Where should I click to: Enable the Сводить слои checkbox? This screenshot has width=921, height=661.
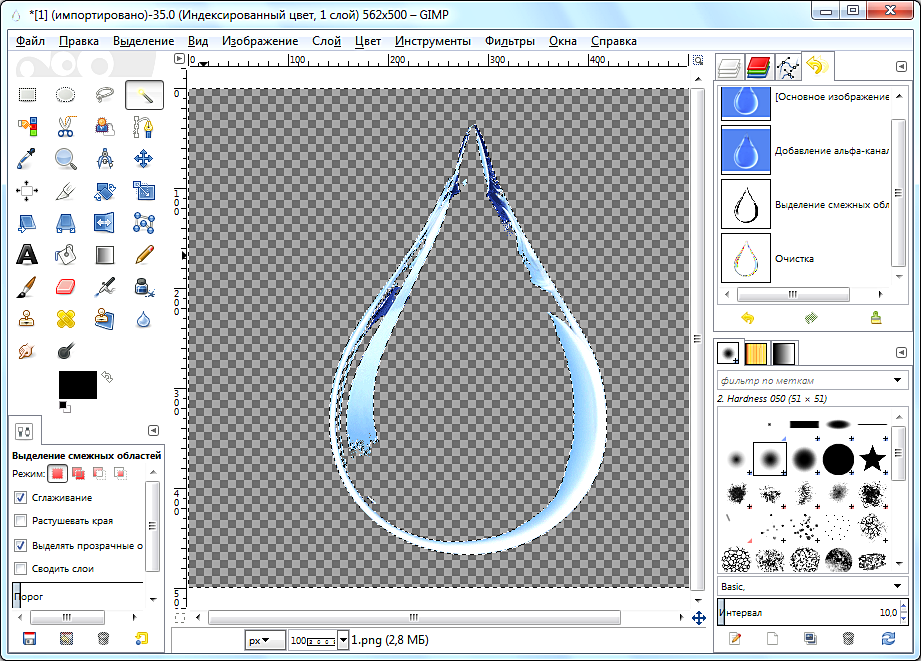[x=21, y=569]
